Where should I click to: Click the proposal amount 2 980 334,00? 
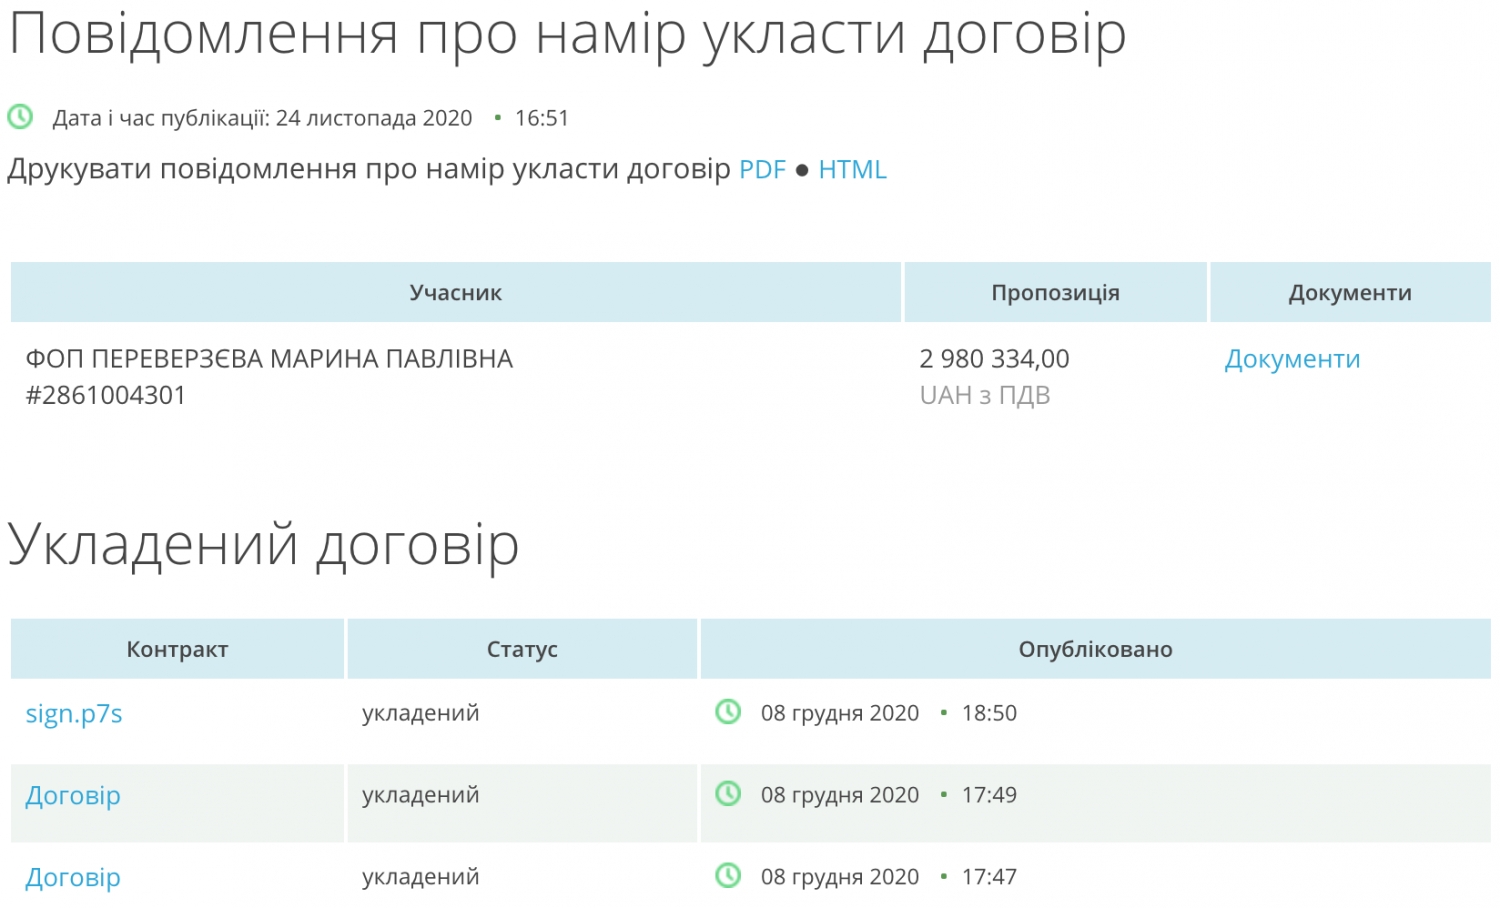point(994,359)
